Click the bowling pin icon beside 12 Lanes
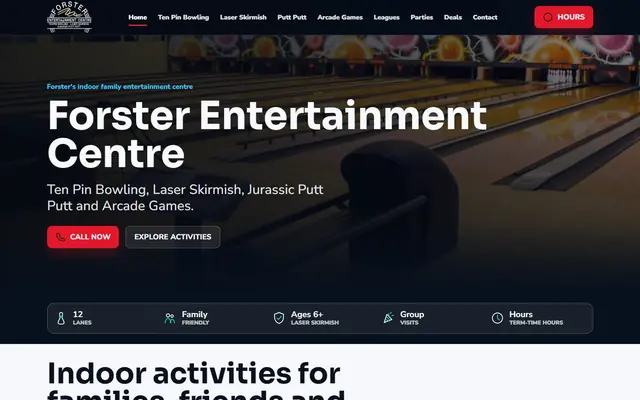The image size is (640, 400). click(61, 318)
